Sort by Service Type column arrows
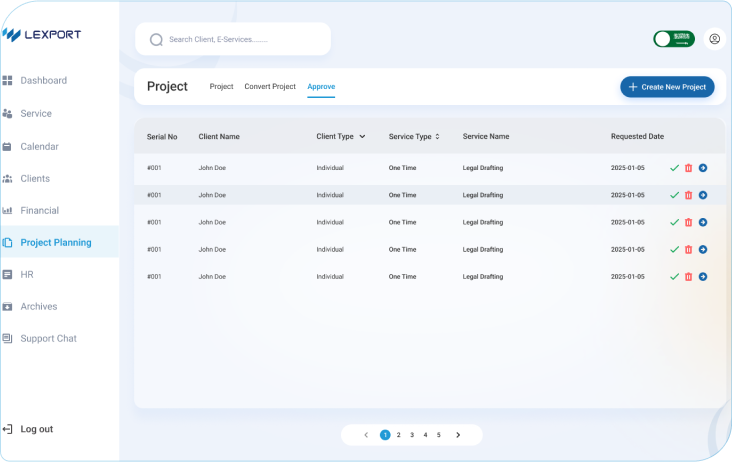This screenshot has width=733, height=462. tap(437, 136)
